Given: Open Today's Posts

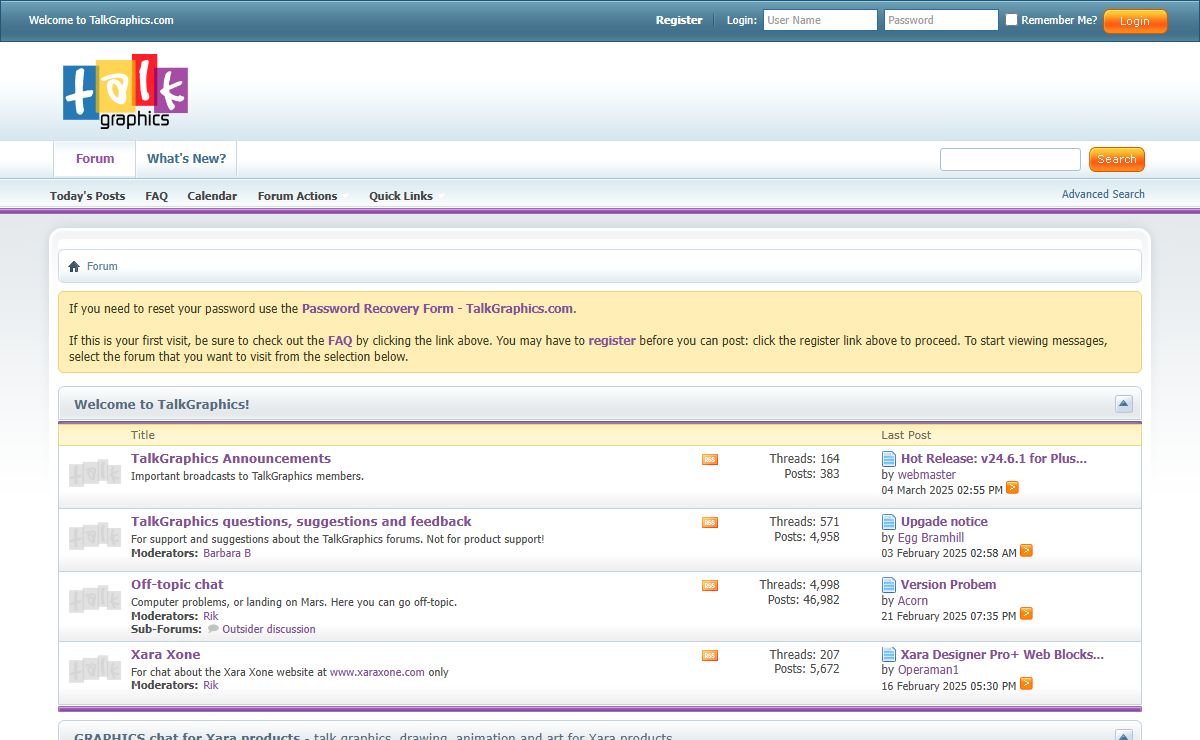Looking at the screenshot, I should 88,196.
